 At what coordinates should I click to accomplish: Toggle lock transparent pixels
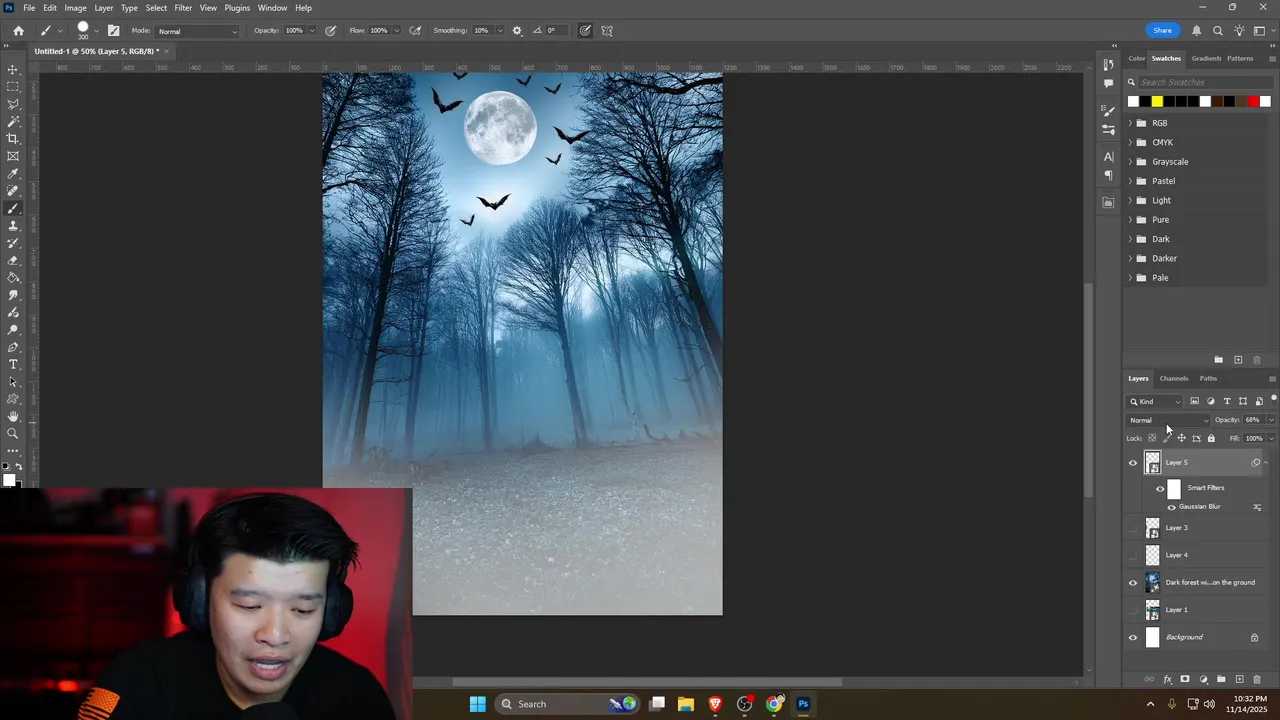[1152, 438]
